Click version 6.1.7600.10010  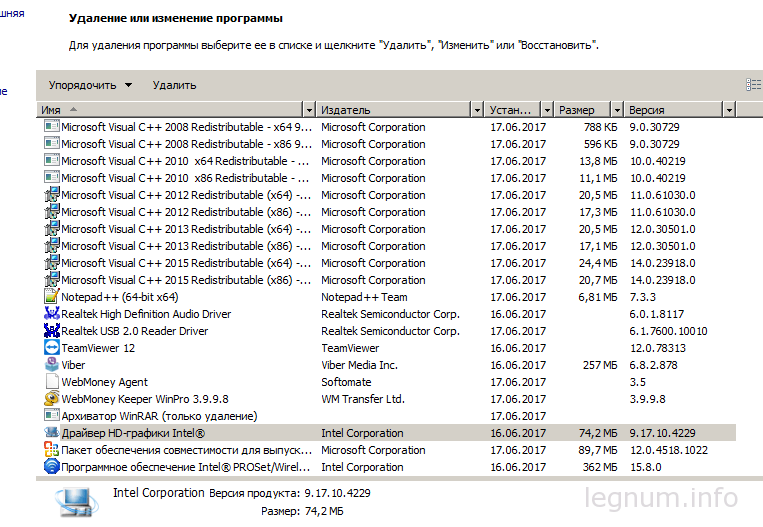point(668,331)
